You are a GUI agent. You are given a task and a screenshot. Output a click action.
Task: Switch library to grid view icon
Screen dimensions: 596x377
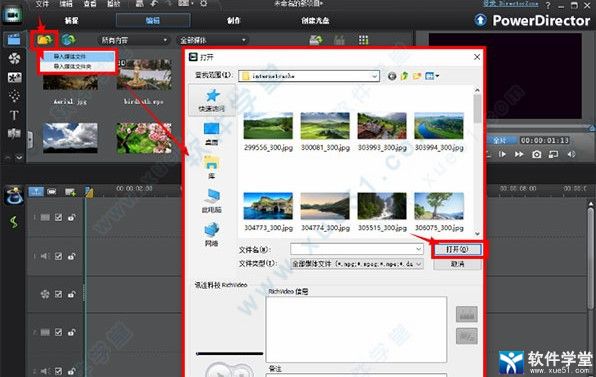pyautogui.click(x=363, y=40)
